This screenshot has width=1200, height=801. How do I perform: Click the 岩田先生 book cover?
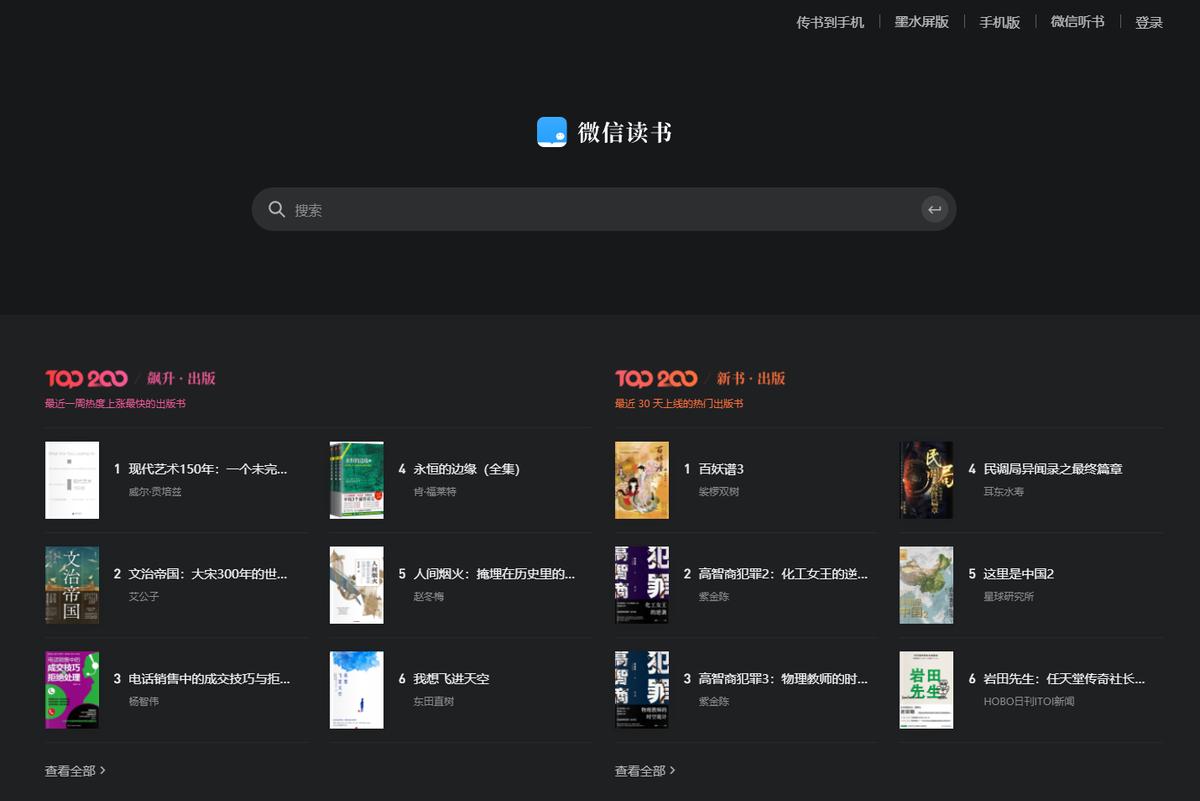click(926, 689)
